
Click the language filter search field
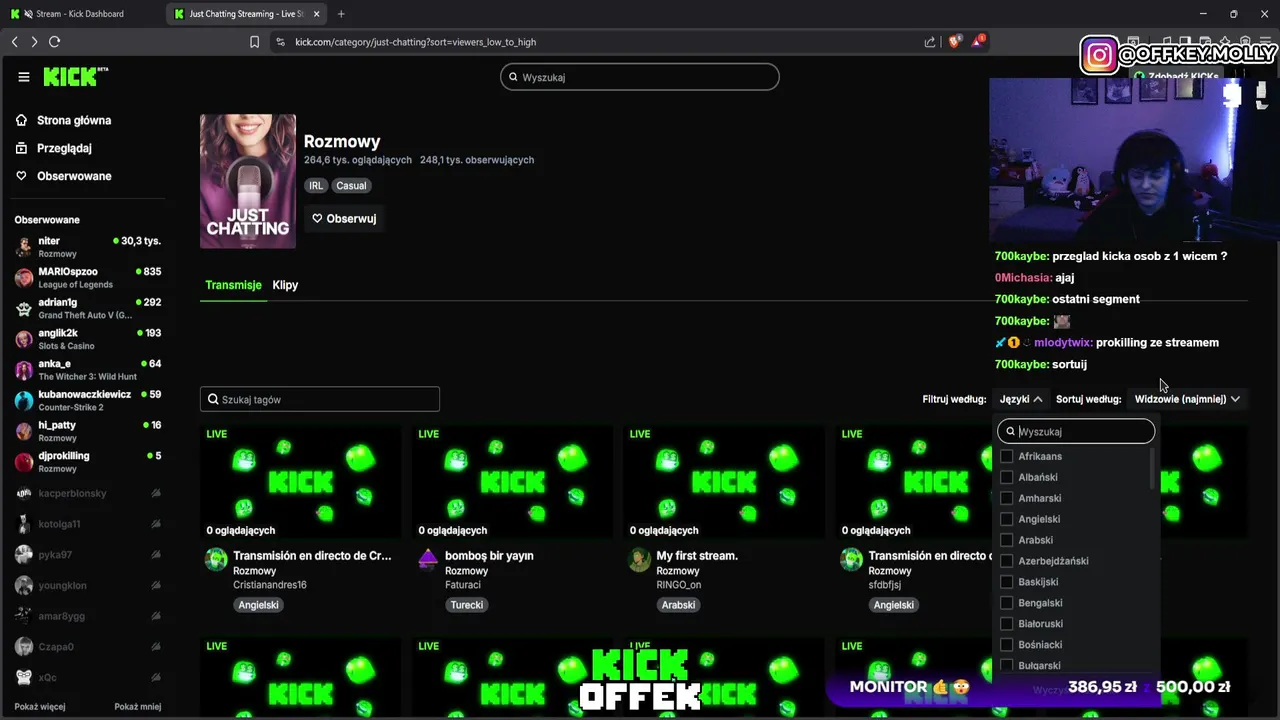click(x=1076, y=431)
